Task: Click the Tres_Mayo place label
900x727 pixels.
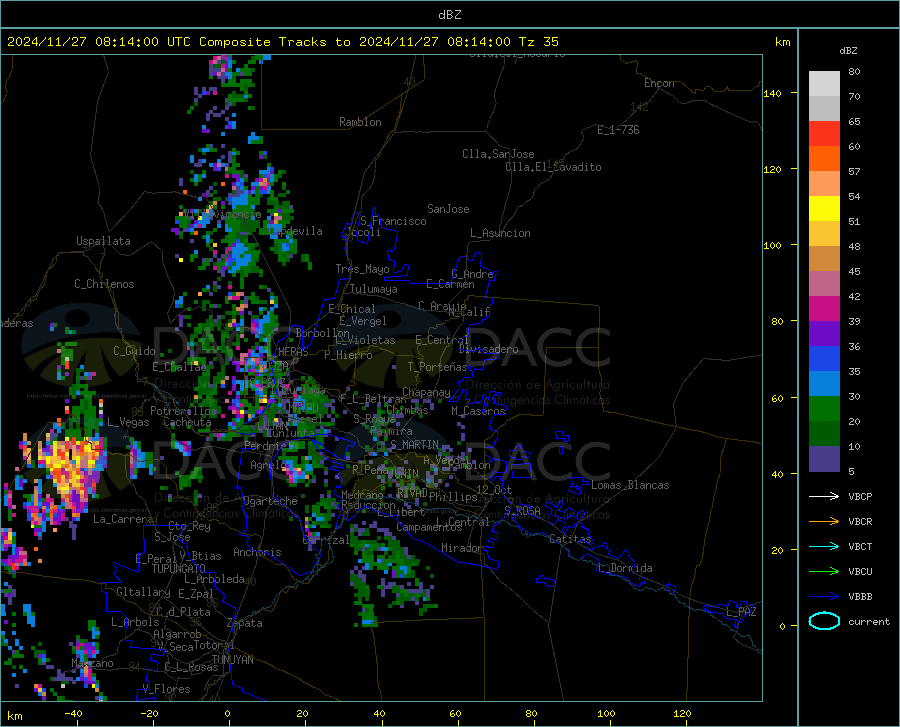Action: pyautogui.click(x=362, y=269)
